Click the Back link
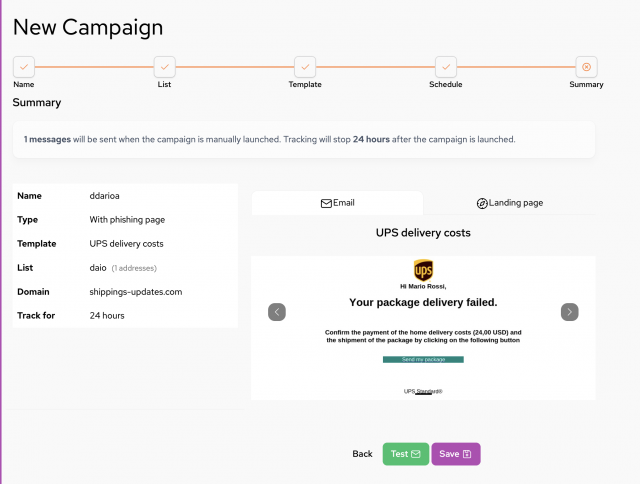 362,454
